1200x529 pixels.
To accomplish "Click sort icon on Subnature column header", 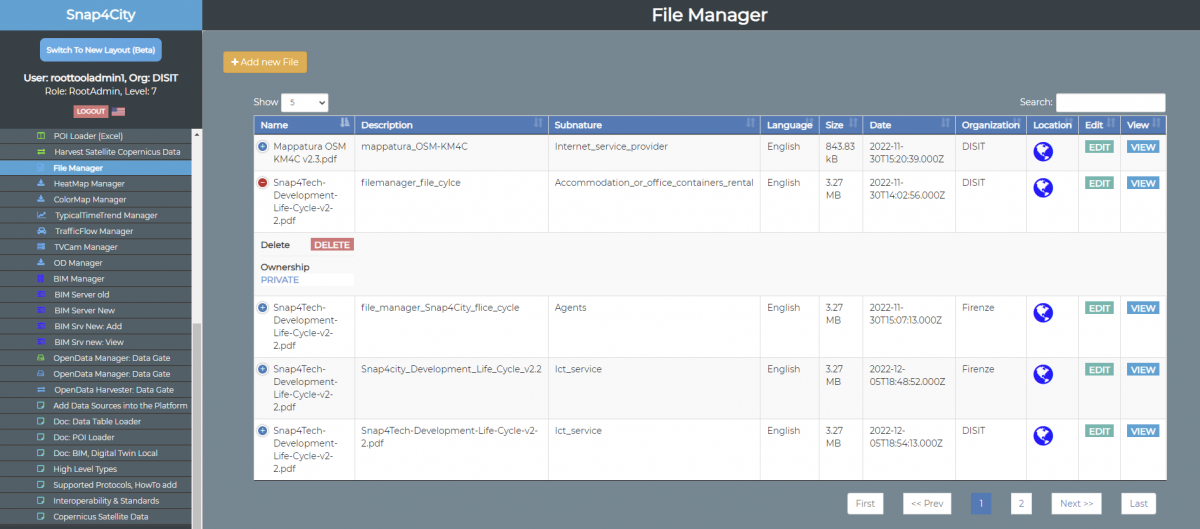I will [x=751, y=124].
